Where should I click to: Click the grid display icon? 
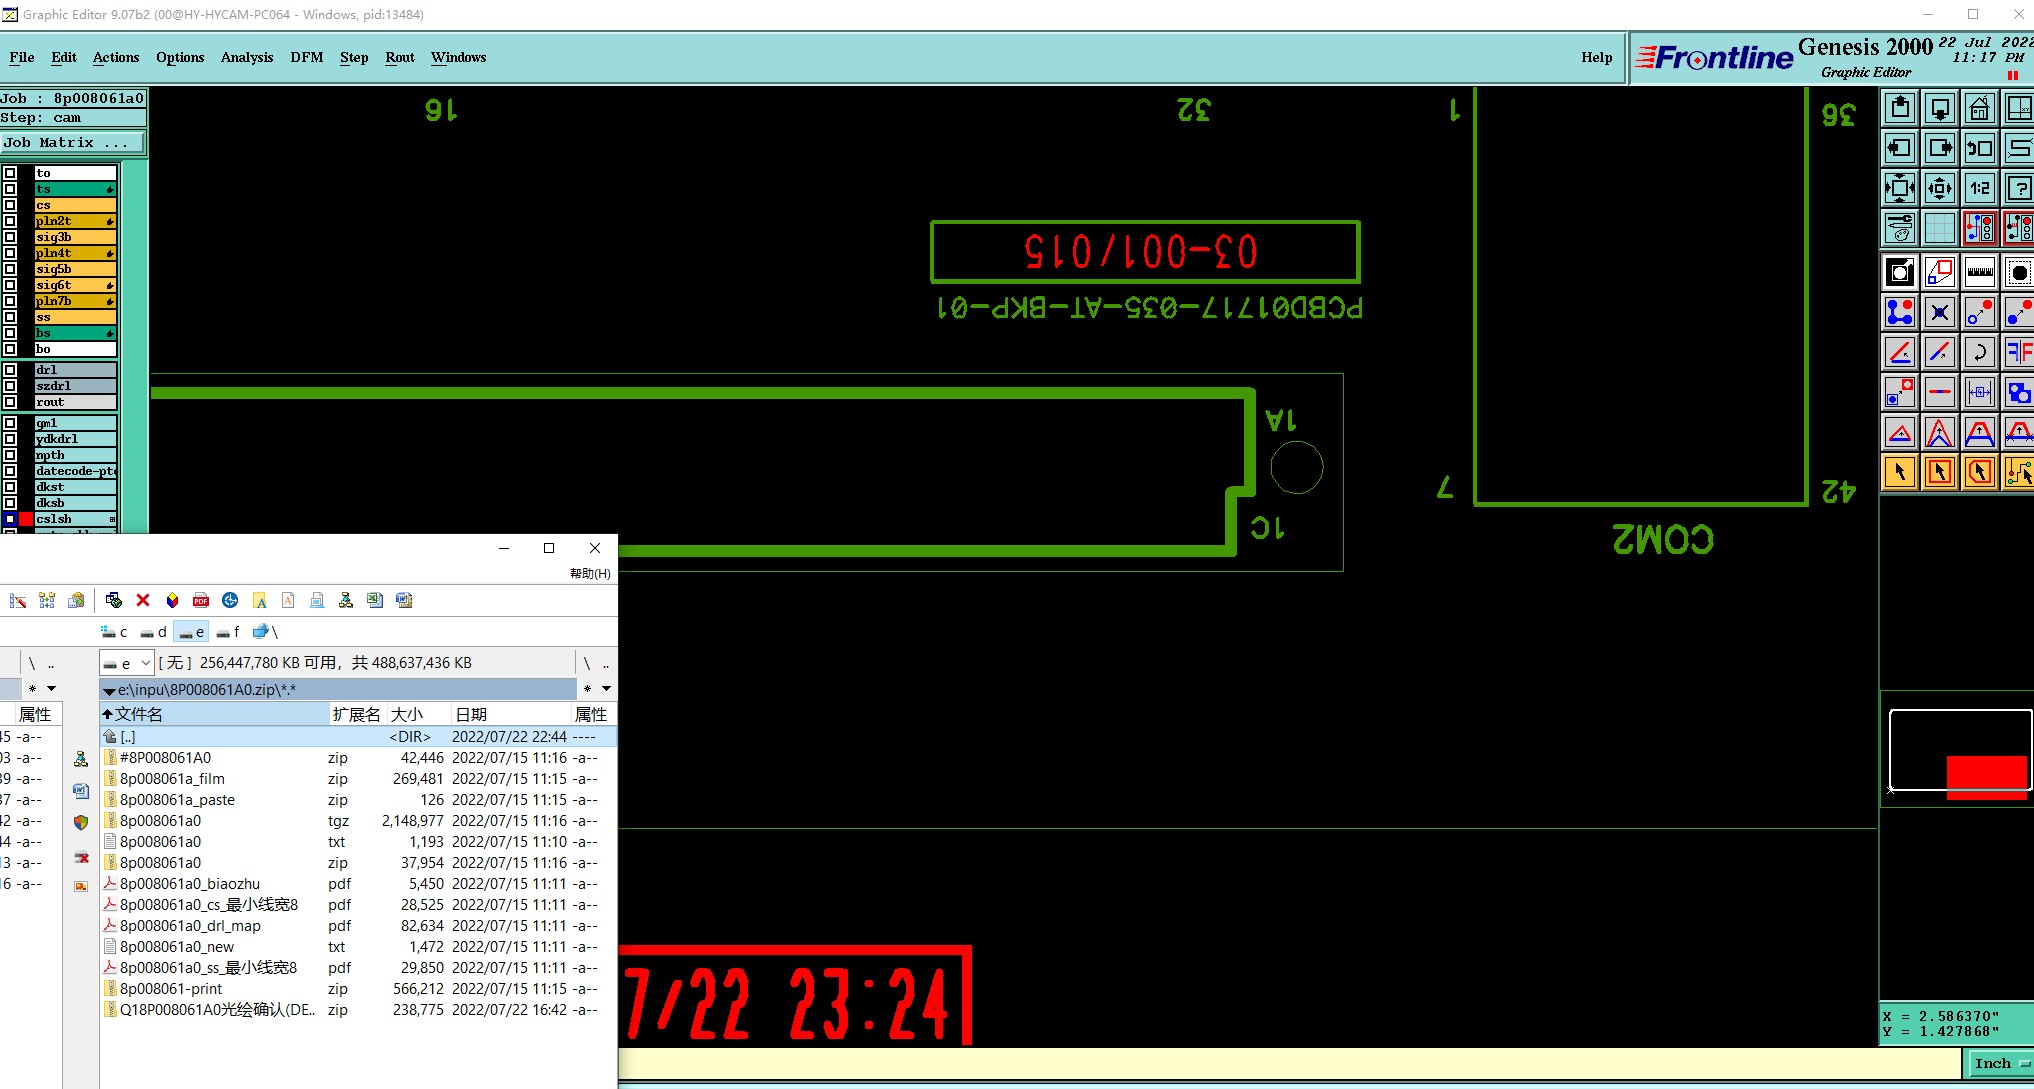[x=1939, y=228]
